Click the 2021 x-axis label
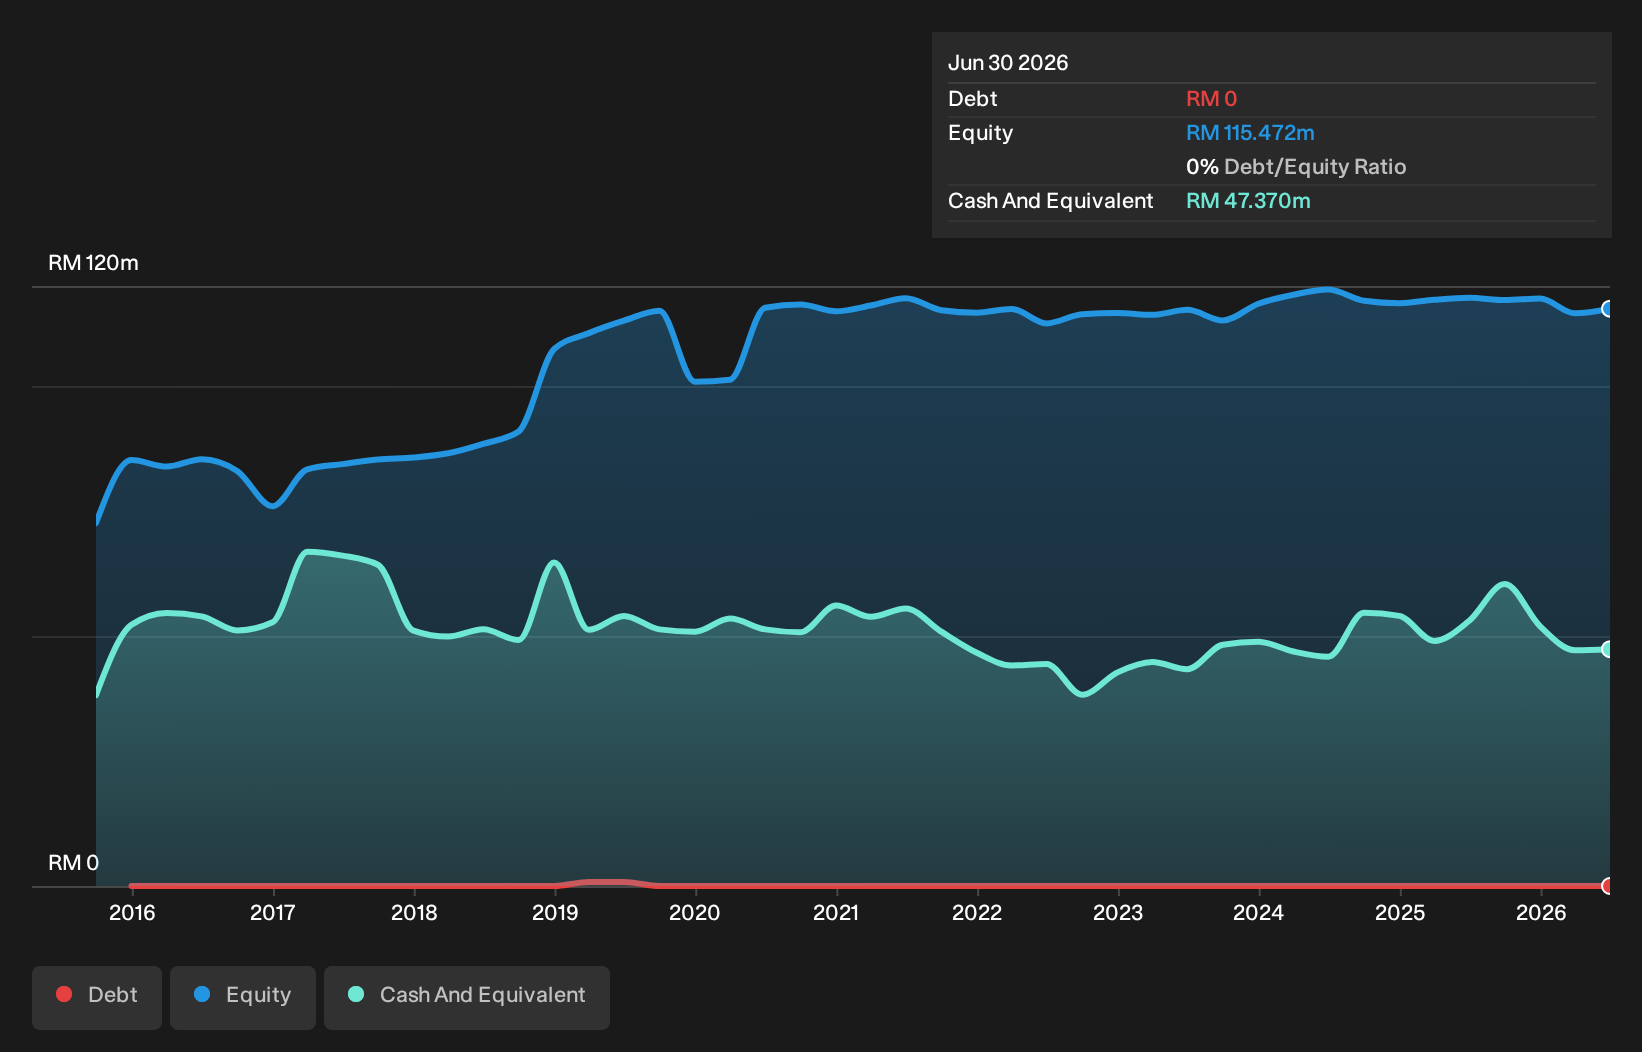Screen dimensions: 1642x1052 pos(836,912)
